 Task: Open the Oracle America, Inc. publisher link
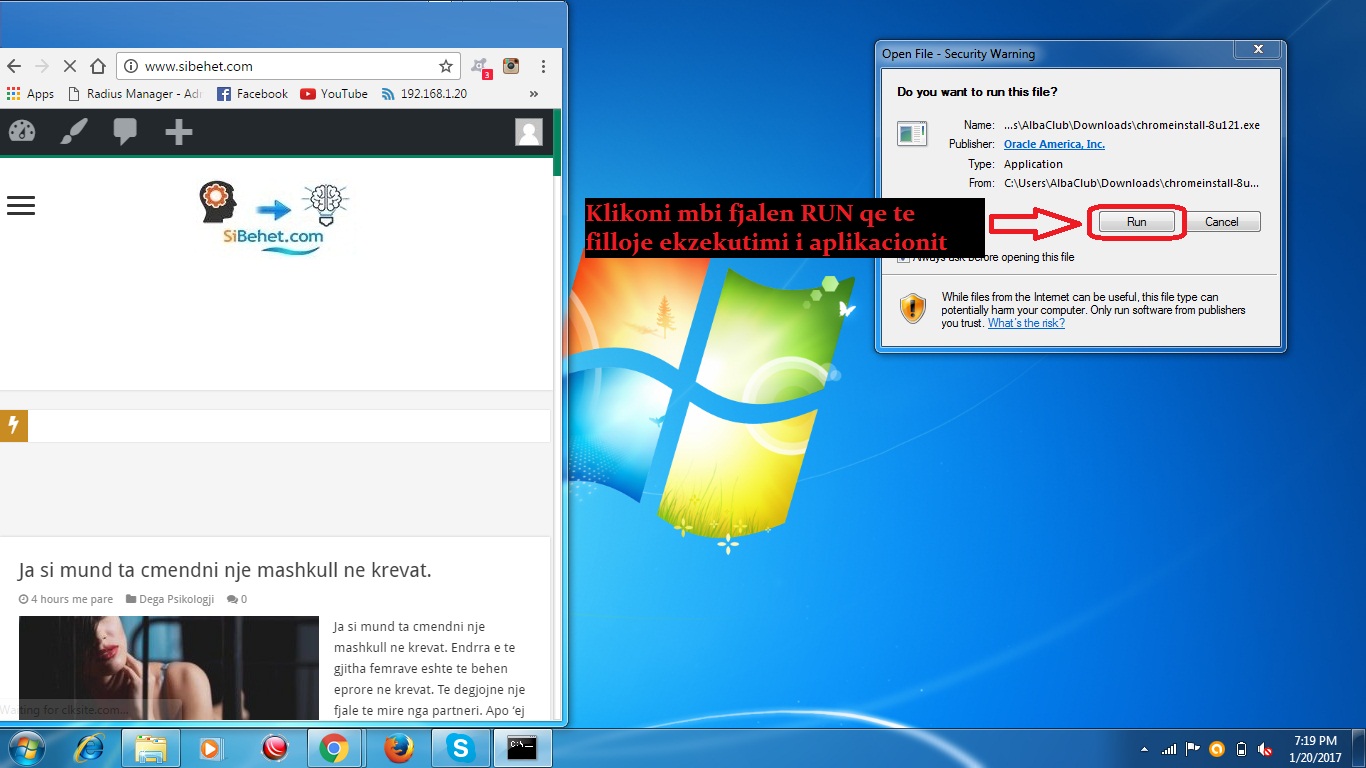click(x=1054, y=144)
